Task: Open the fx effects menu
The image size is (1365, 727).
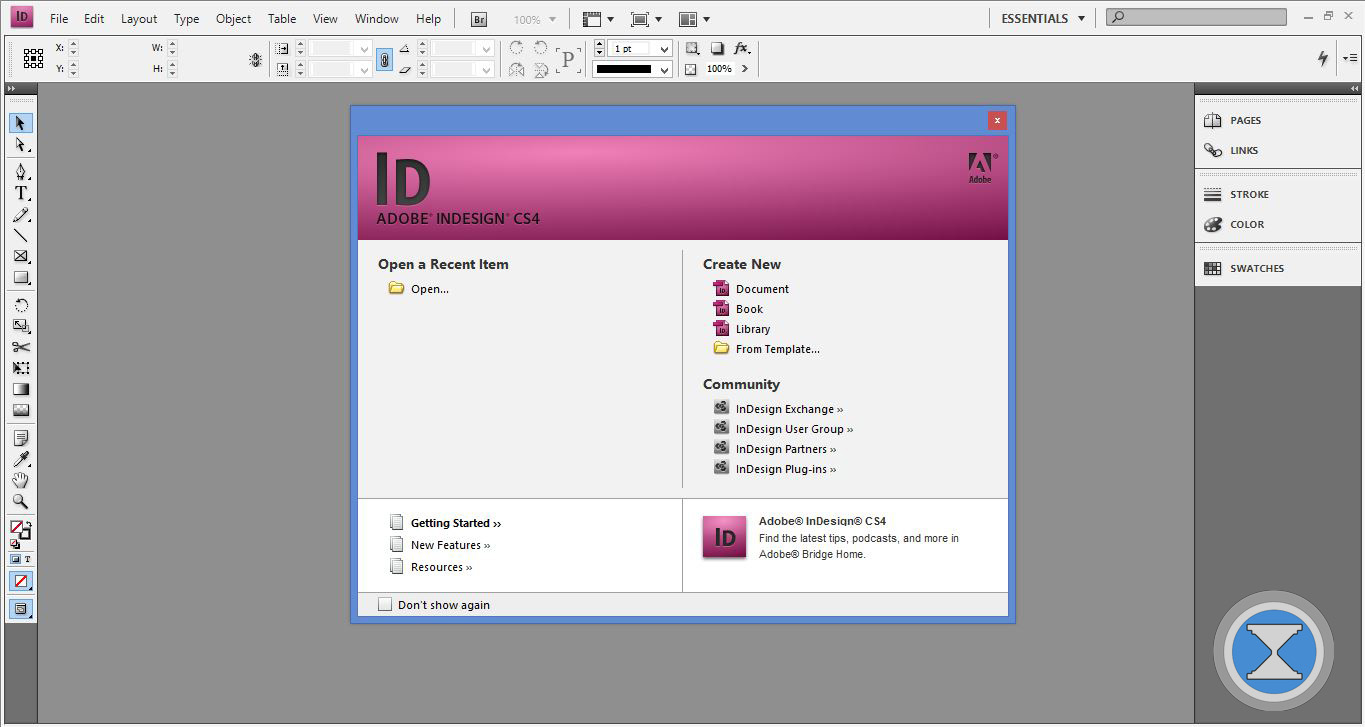Action: [742, 48]
